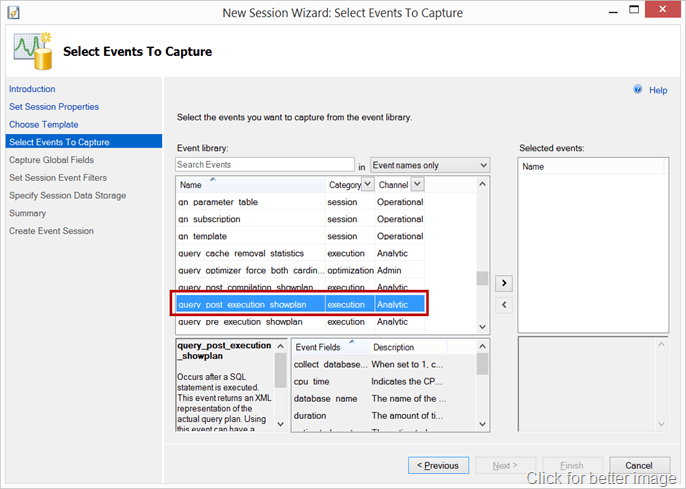Image resolution: width=686 pixels, height=489 pixels.
Task: Cancel the New Session Wizard
Action: (x=638, y=465)
